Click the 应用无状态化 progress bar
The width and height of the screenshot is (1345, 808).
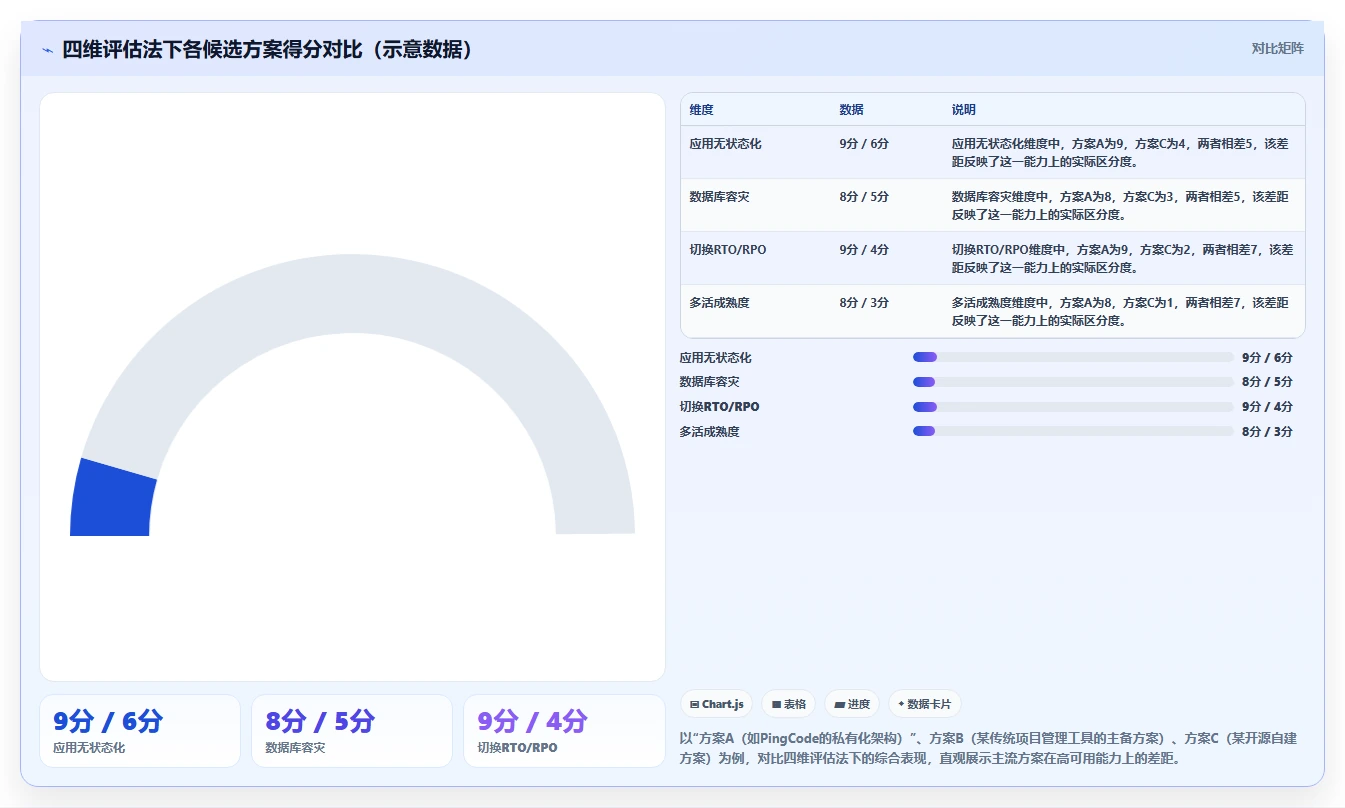coord(1073,357)
